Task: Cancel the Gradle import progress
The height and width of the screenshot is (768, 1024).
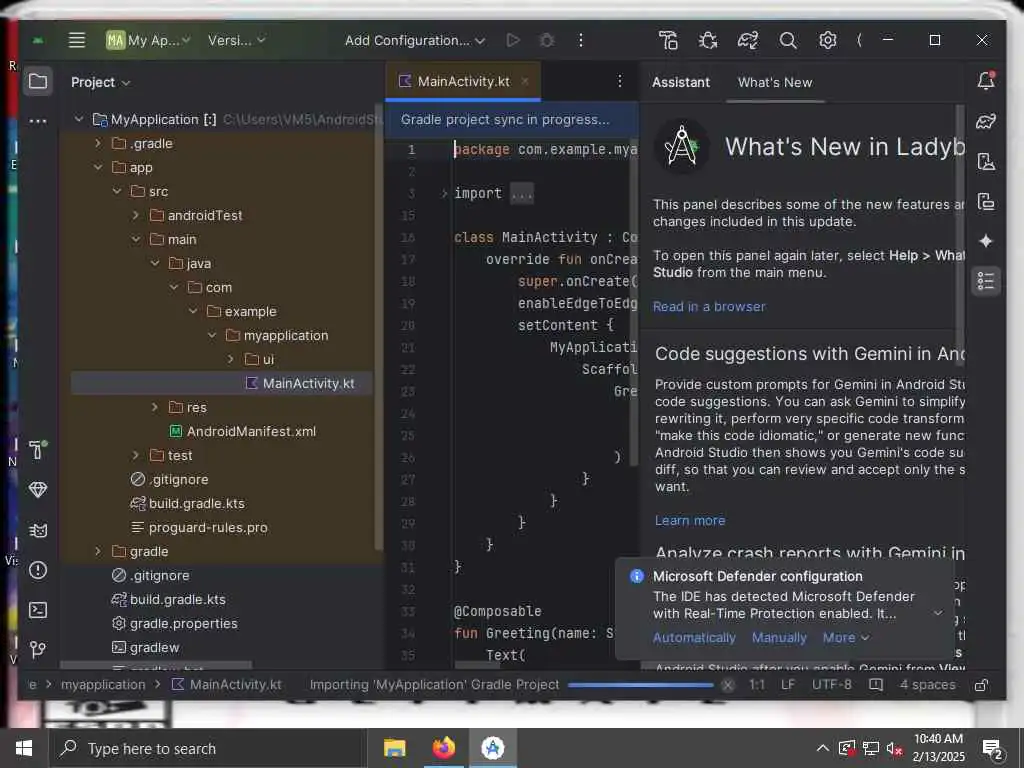Action: (728, 685)
